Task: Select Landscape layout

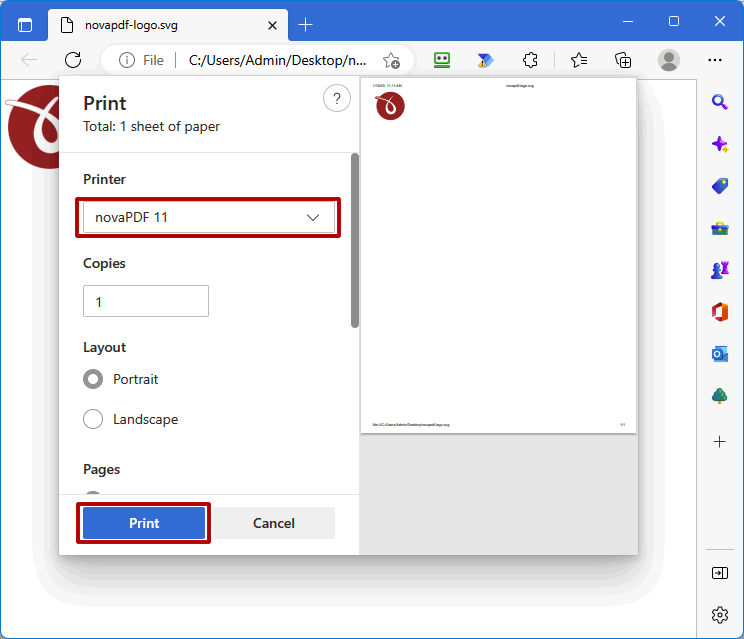Action: [x=93, y=419]
